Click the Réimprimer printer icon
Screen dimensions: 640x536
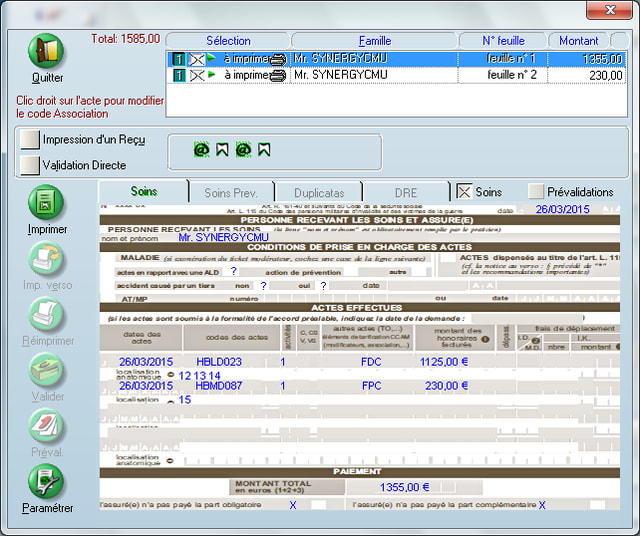pos(47,315)
